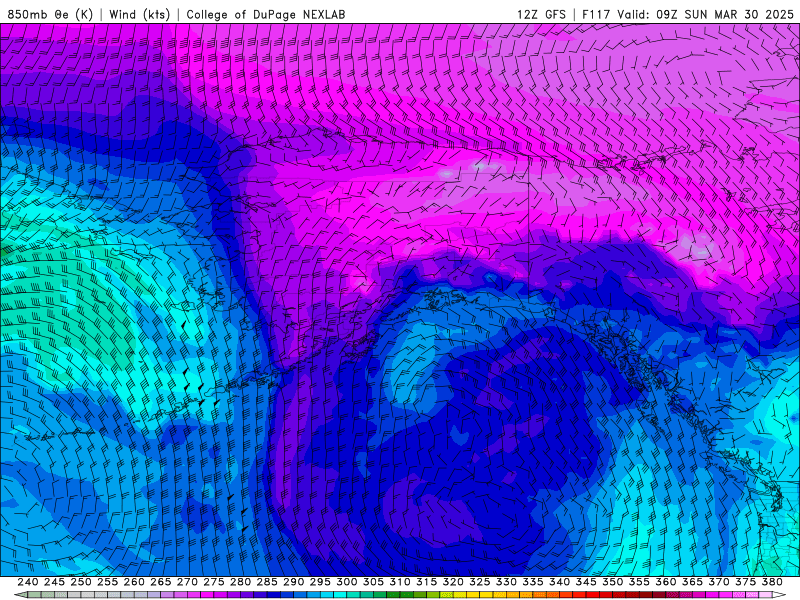
Task: Click the 350 value on the color scale
Action: pyautogui.click(x=612, y=582)
